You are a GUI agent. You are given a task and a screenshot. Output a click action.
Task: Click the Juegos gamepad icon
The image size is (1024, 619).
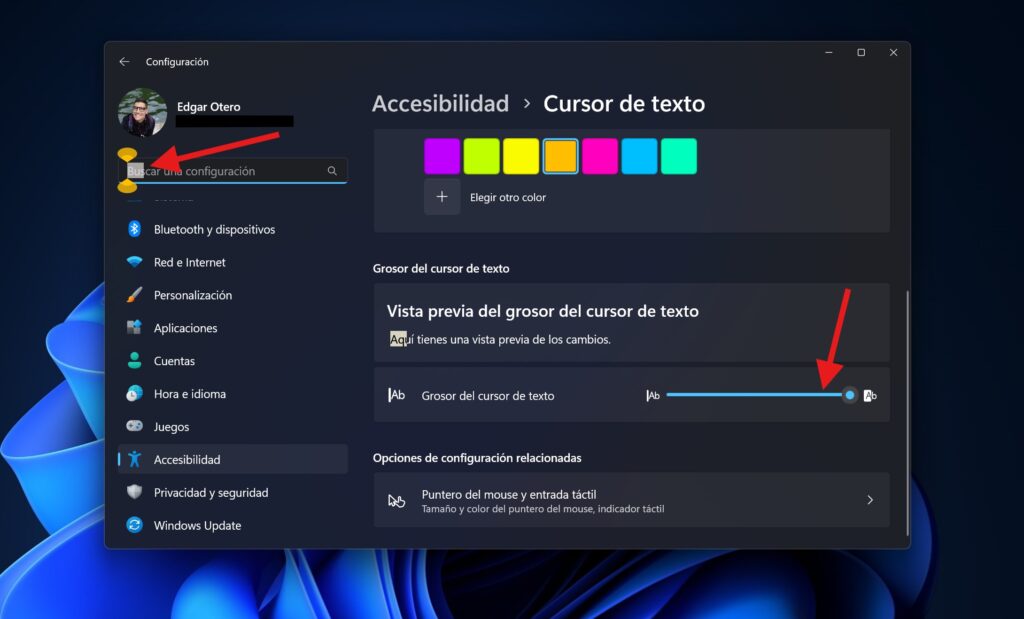[135, 426]
